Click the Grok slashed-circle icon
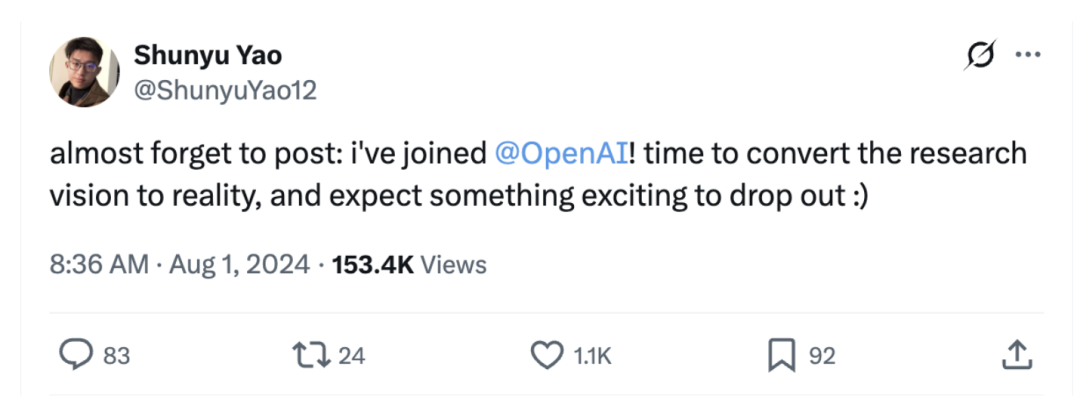Image resolution: width=1080 pixels, height=400 pixels. (979, 57)
